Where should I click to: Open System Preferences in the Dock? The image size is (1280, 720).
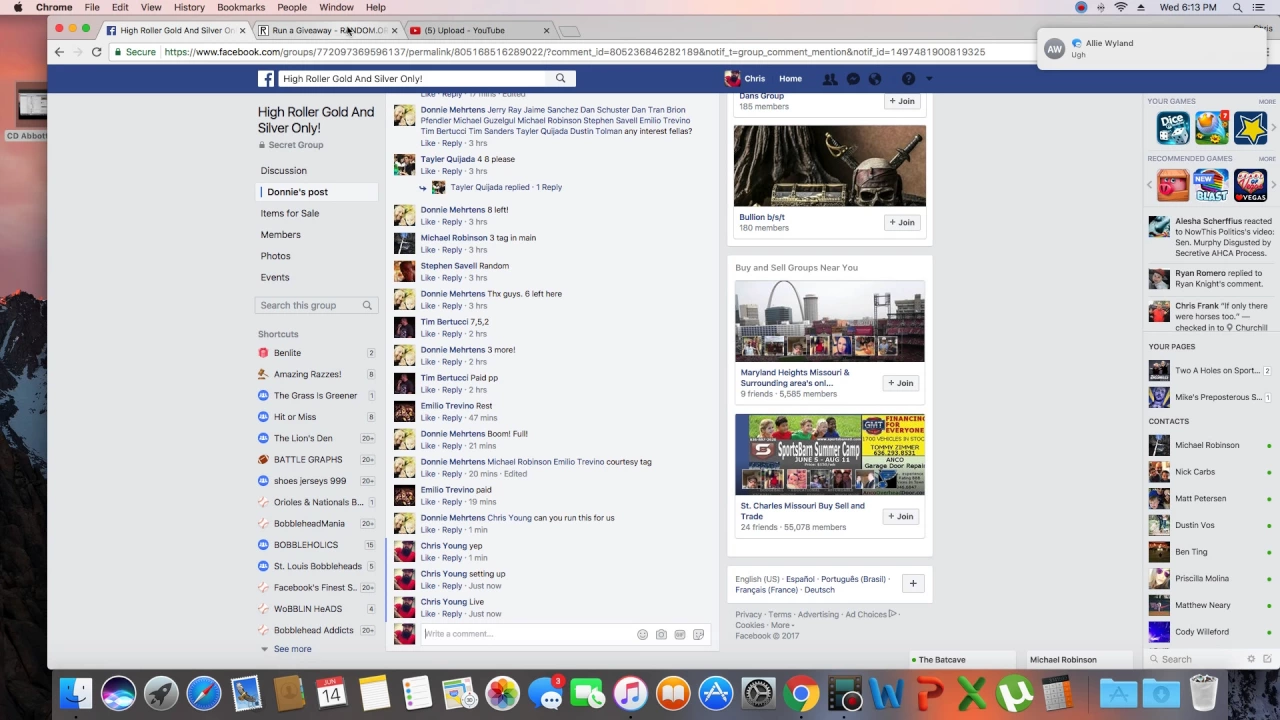758,693
